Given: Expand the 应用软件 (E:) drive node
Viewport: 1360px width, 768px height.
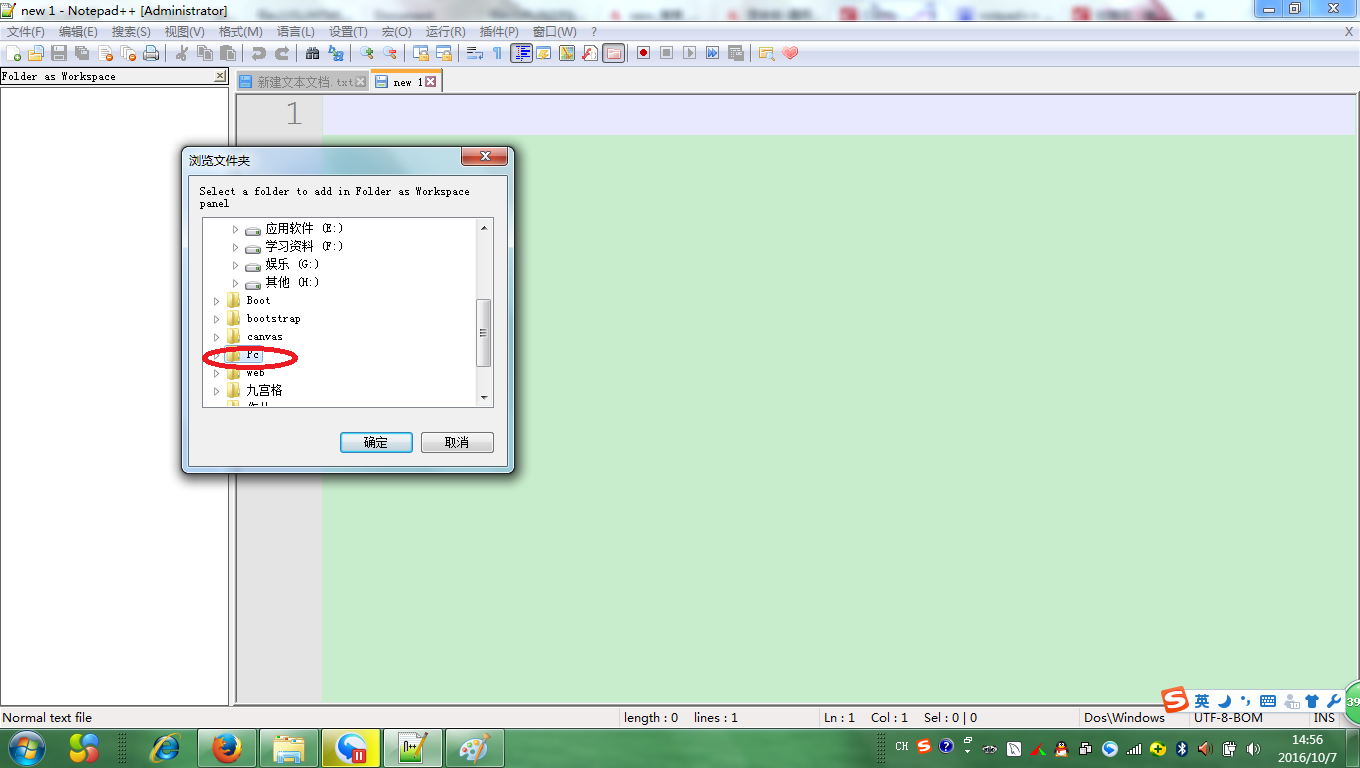Looking at the screenshot, I should 235,229.
